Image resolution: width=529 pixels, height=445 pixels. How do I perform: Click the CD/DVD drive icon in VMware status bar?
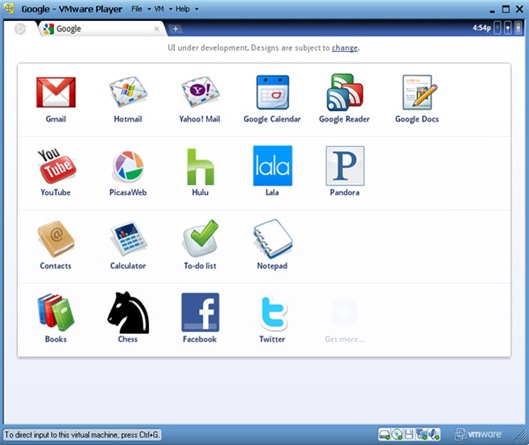pos(397,434)
